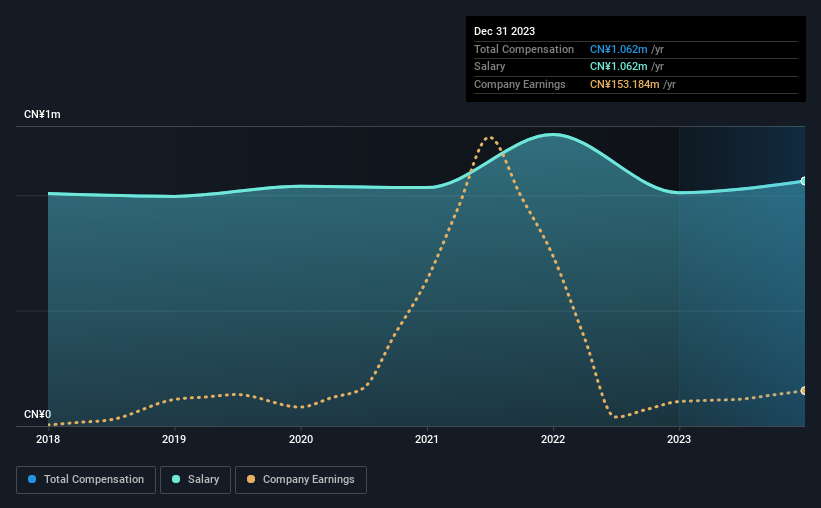This screenshot has height=508, width=821.
Task: Click the Company Earnings tooltip row label
Action: [519, 84]
